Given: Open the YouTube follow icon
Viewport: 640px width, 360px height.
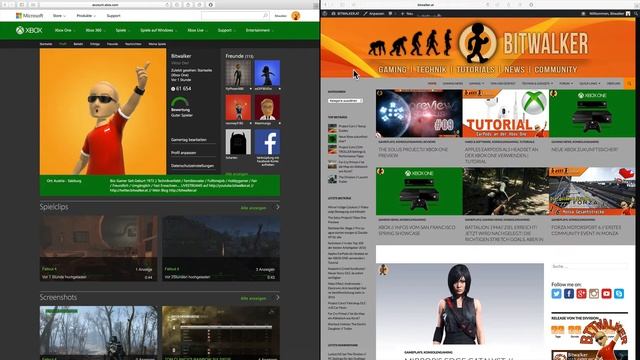Looking at the screenshot, I should tap(607, 293).
